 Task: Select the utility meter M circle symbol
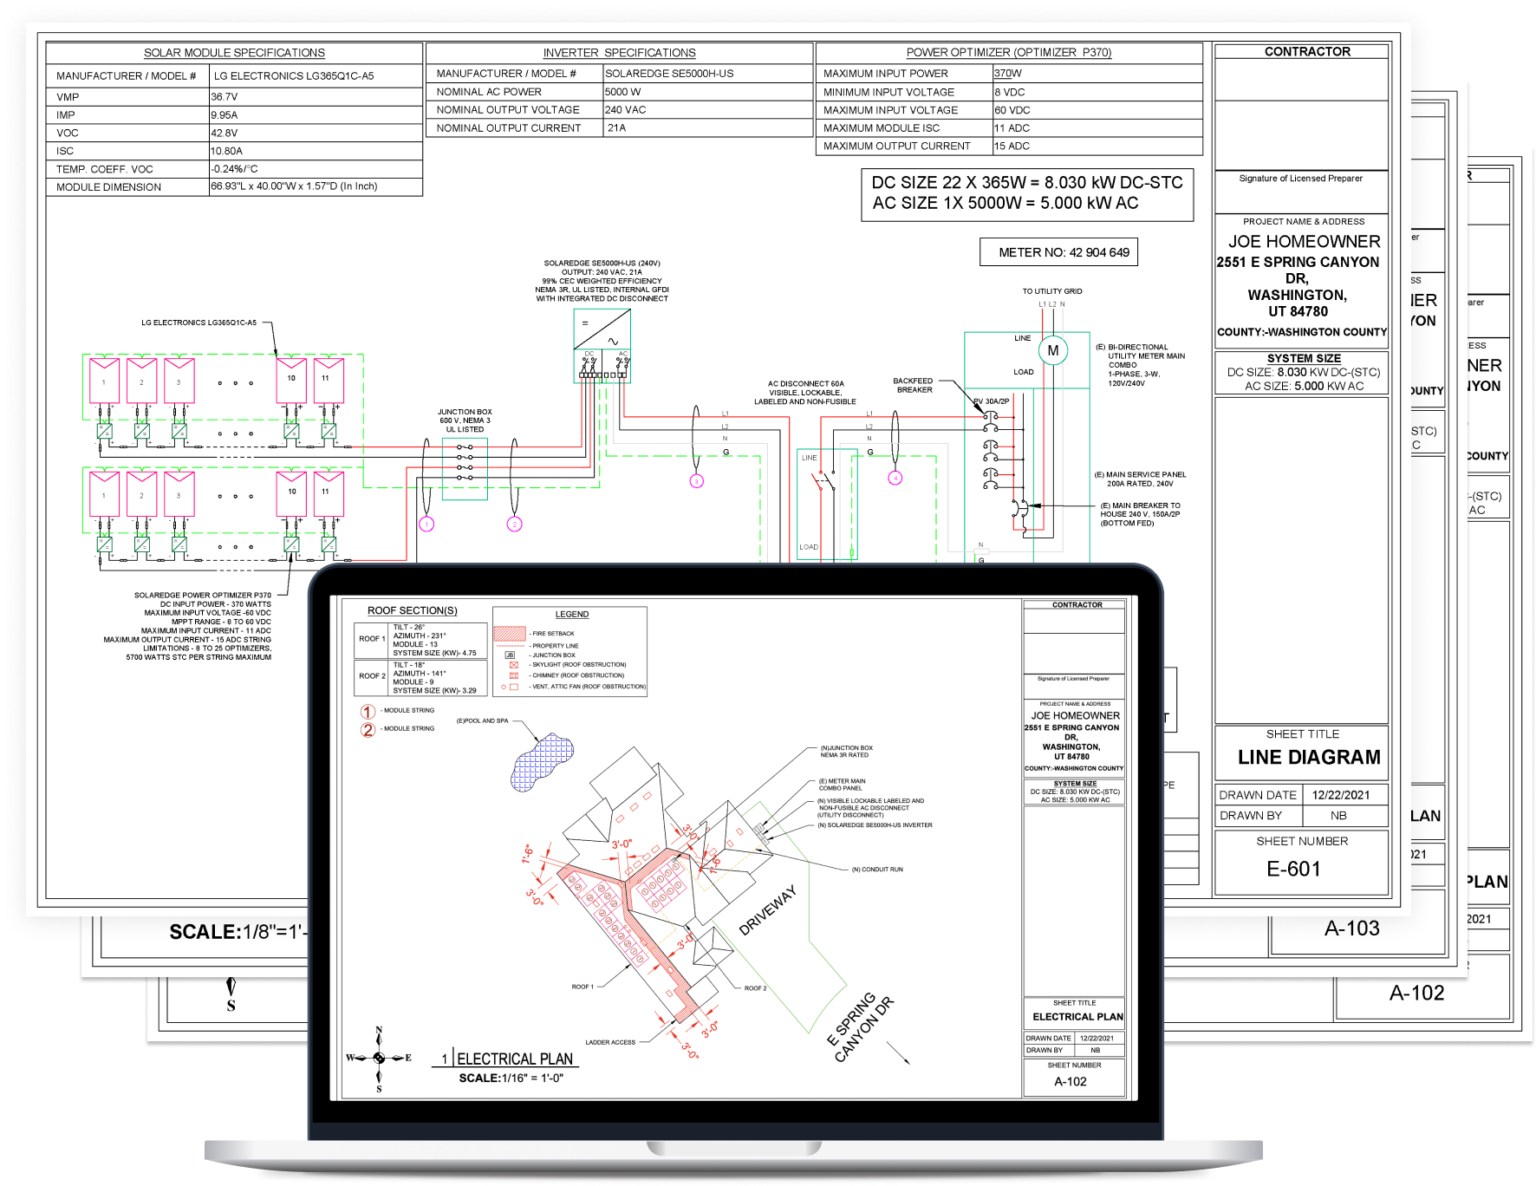[1052, 350]
